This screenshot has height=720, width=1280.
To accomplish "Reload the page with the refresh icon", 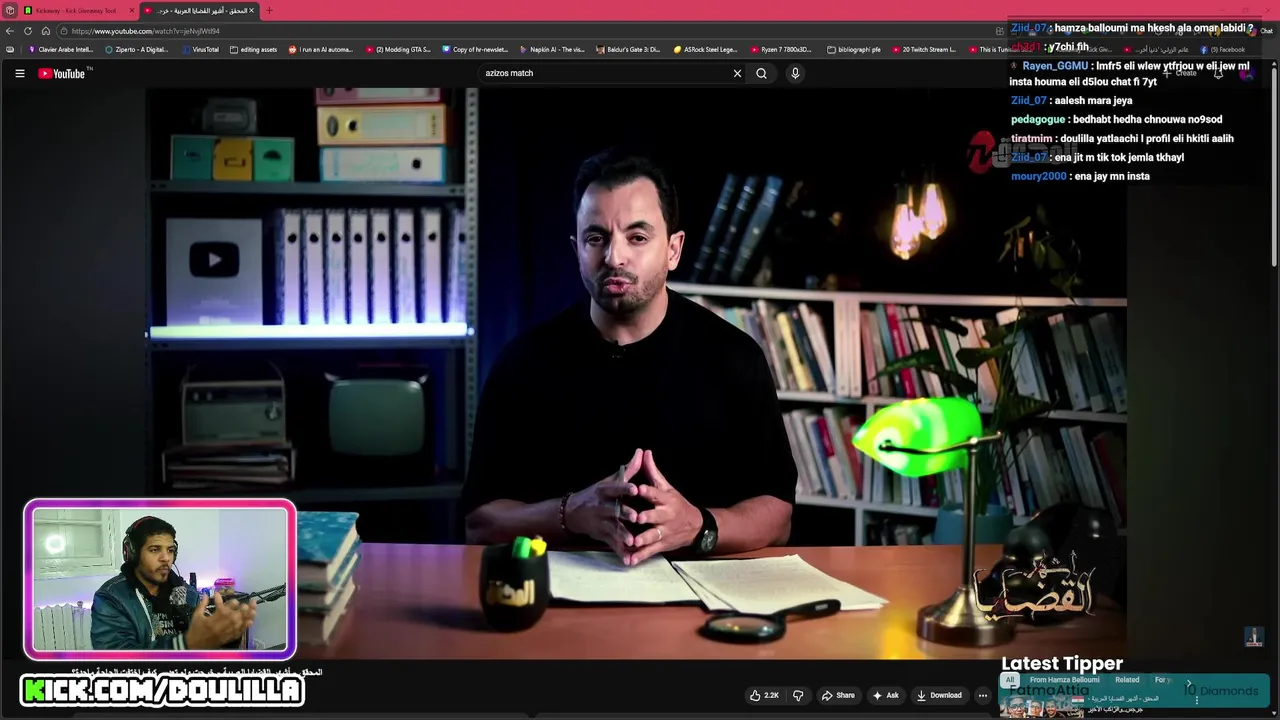I will click(28, 31).
